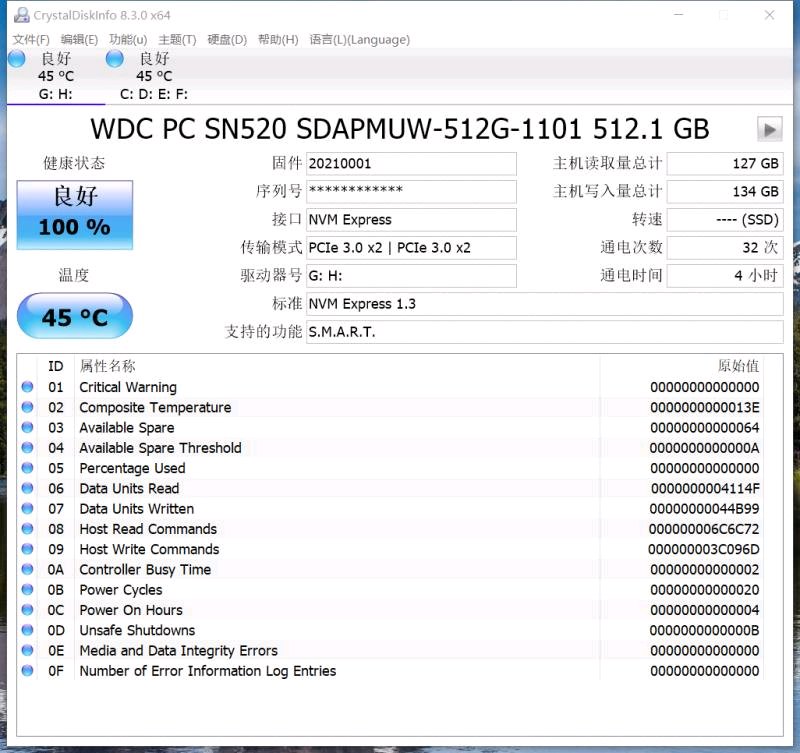The height and width of the screenshot is (753, 800).
Task: Select the Unsafe Shutdowns attribute name
Action: (x=137, y=630)
